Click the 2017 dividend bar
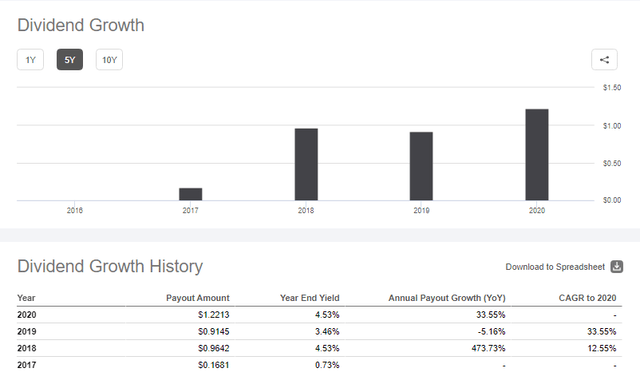The width and height of the screenshot is (640, 388). 191,194
